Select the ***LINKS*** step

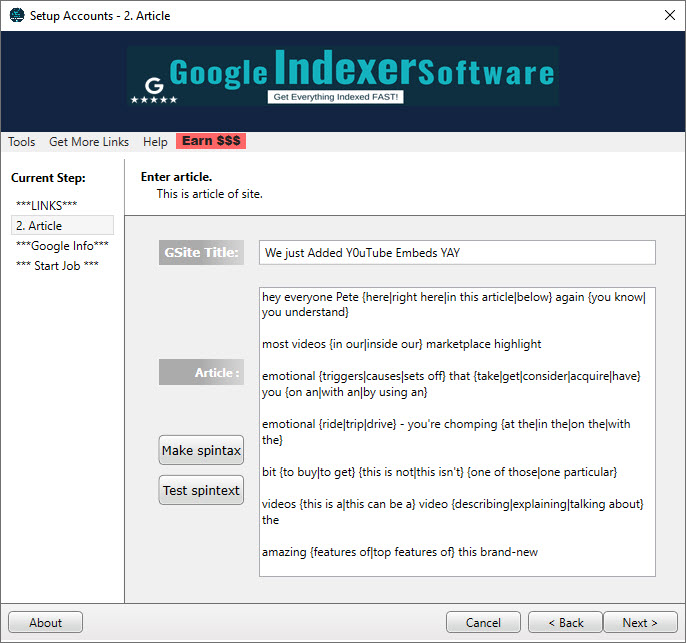(46, 205)
